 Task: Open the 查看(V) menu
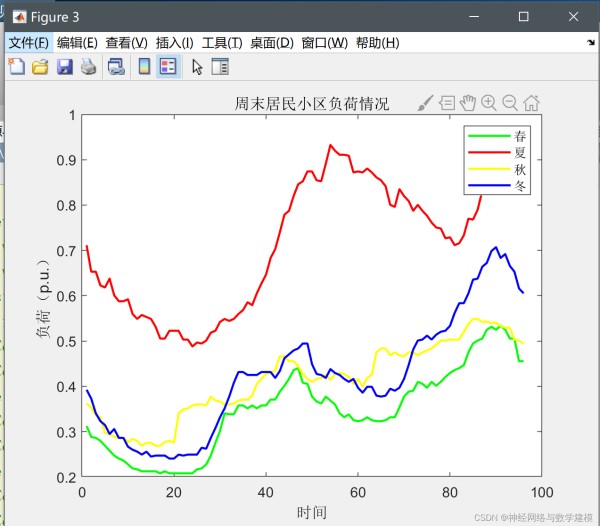[x=126, y=42]
